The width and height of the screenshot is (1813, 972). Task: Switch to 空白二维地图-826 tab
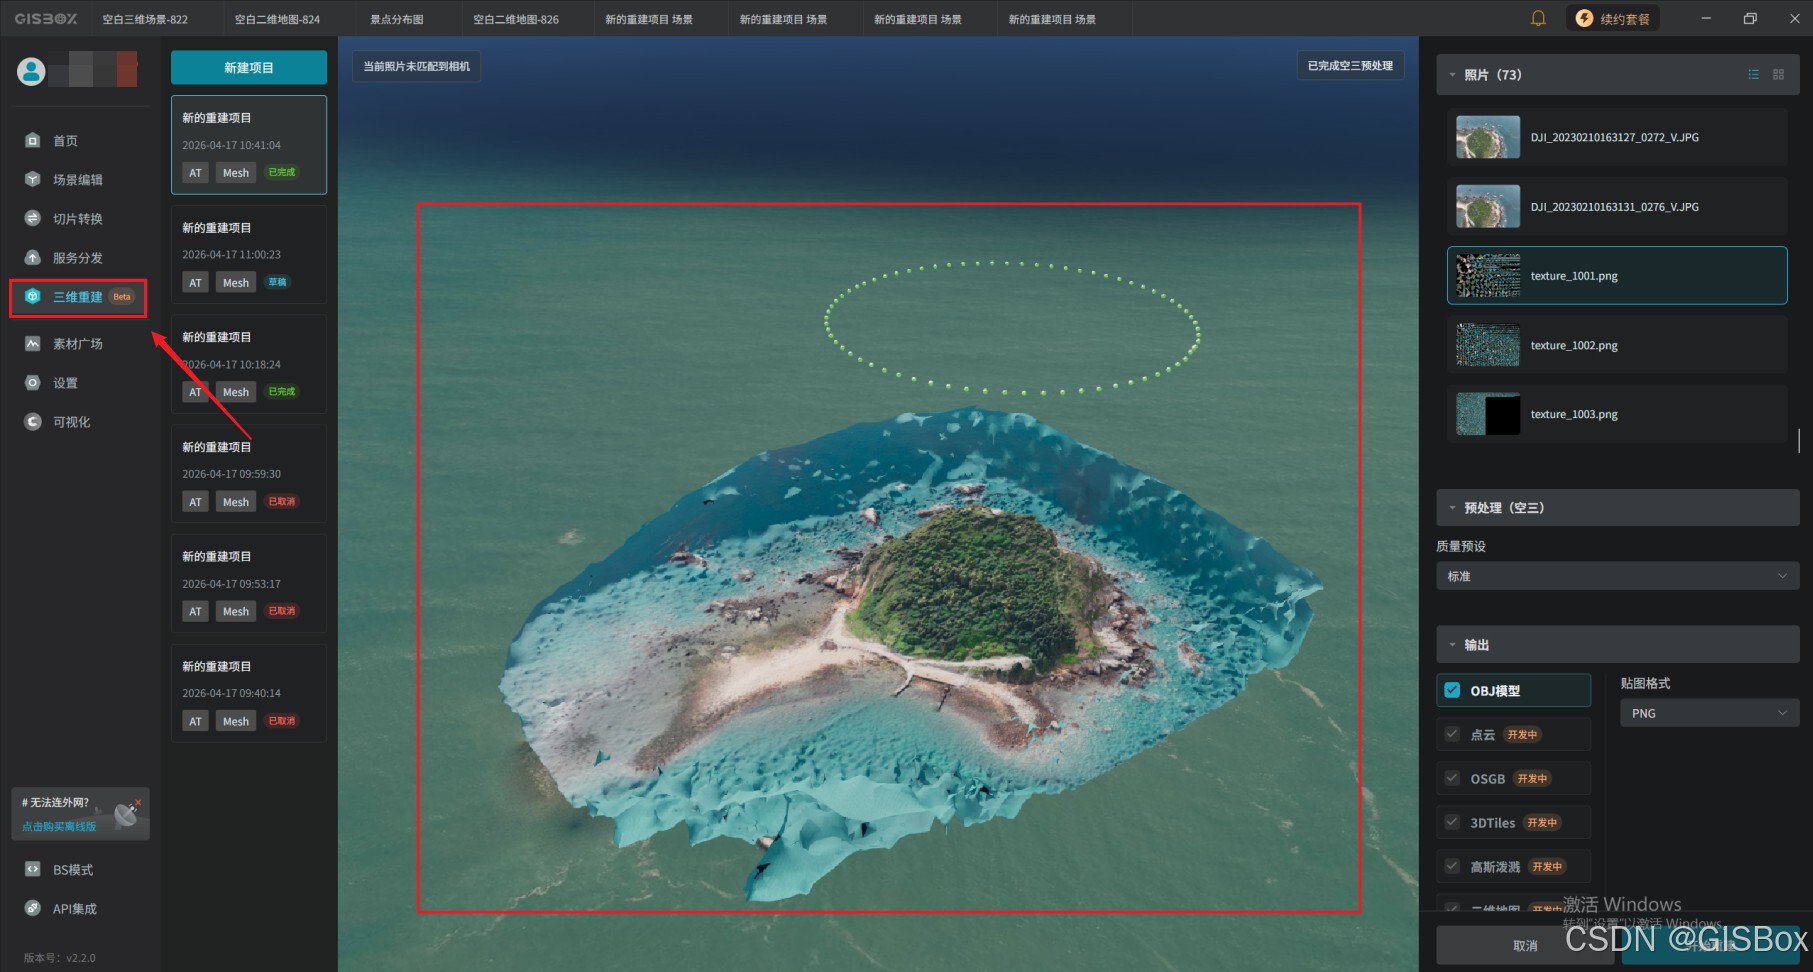[x=516, y=19]
